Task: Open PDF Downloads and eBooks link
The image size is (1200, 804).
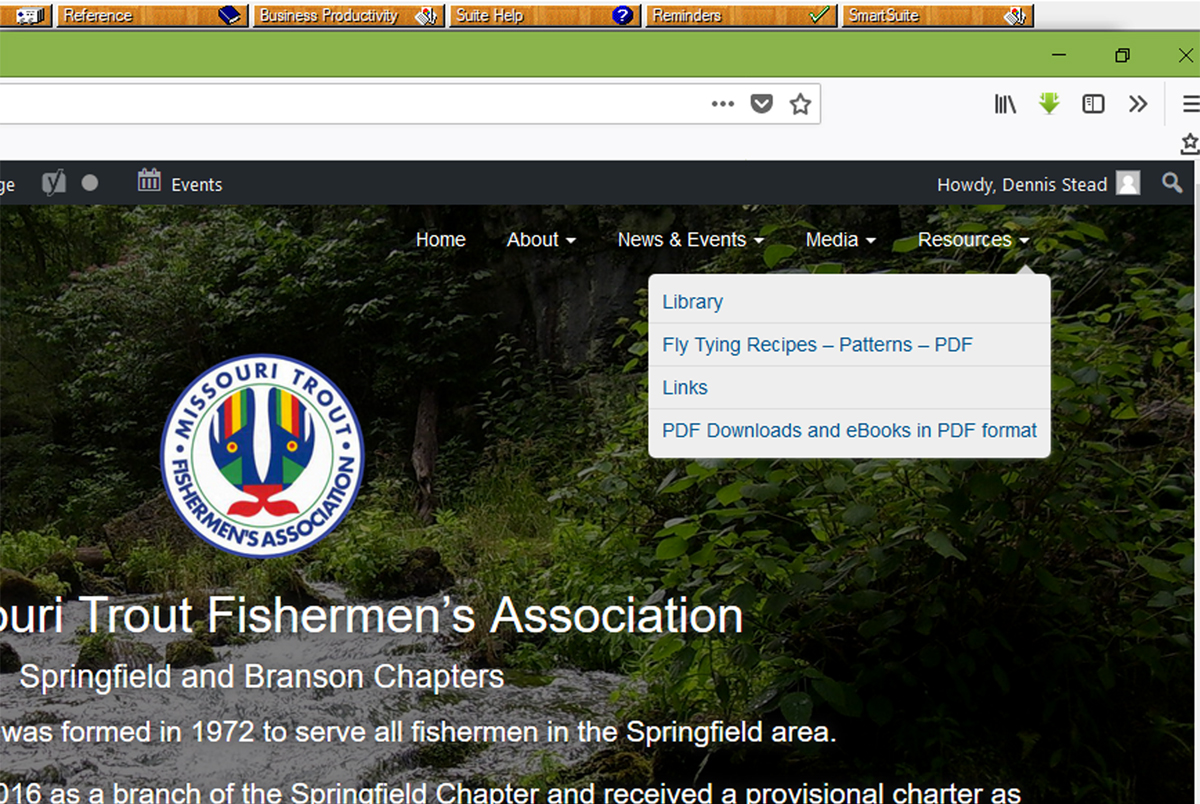Action: tap(849, 431)
